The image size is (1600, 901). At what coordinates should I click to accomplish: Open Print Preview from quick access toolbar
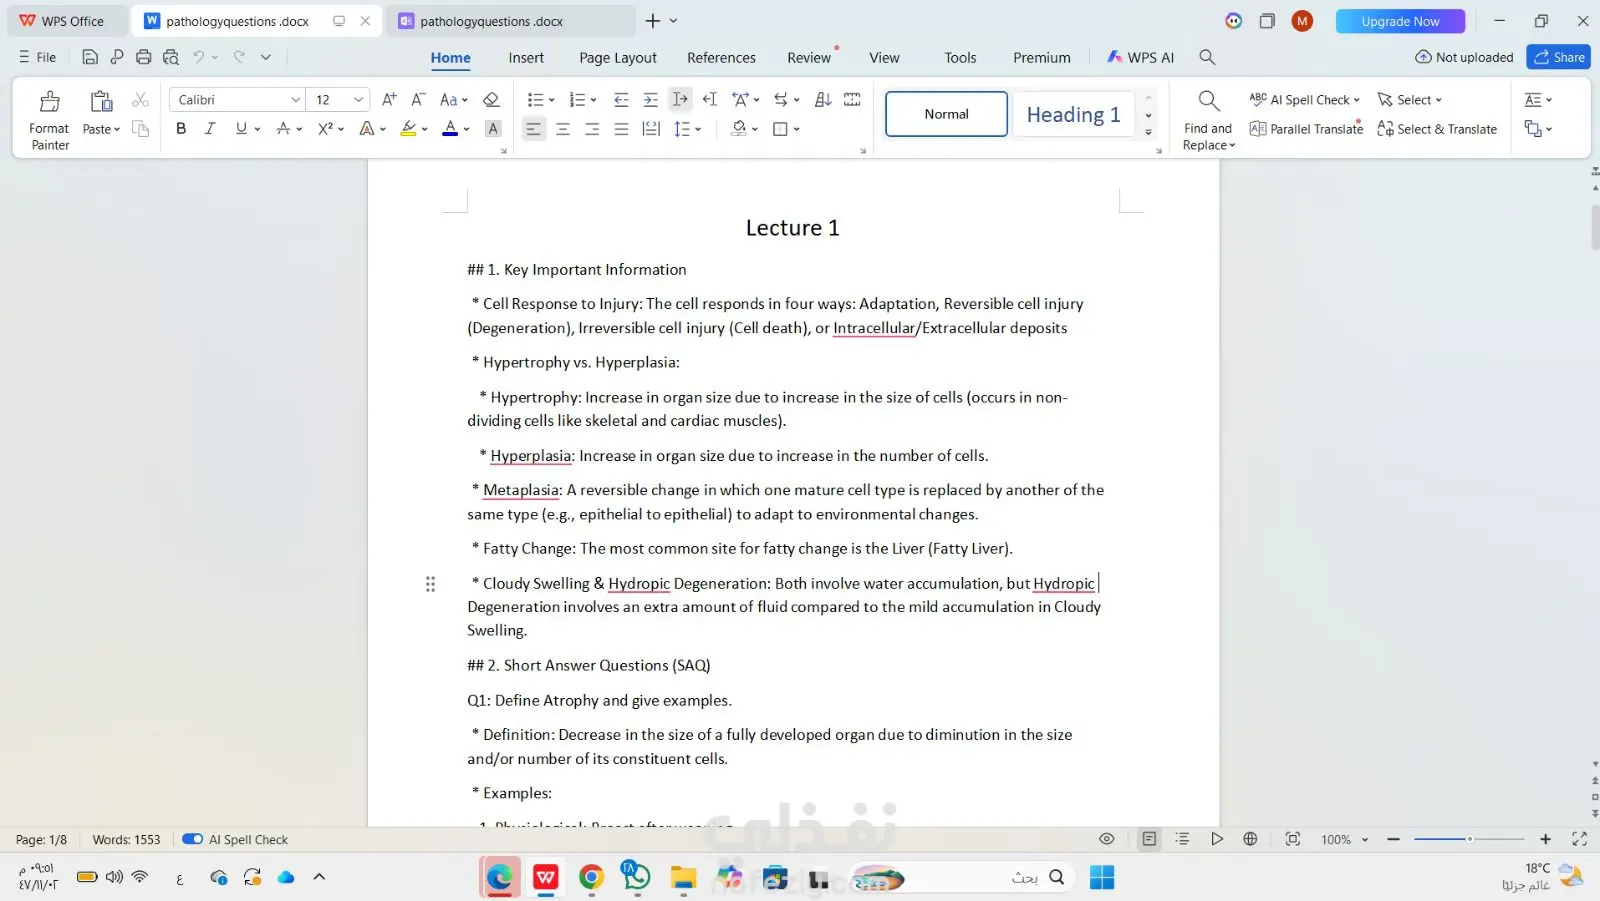coord(171,57)
